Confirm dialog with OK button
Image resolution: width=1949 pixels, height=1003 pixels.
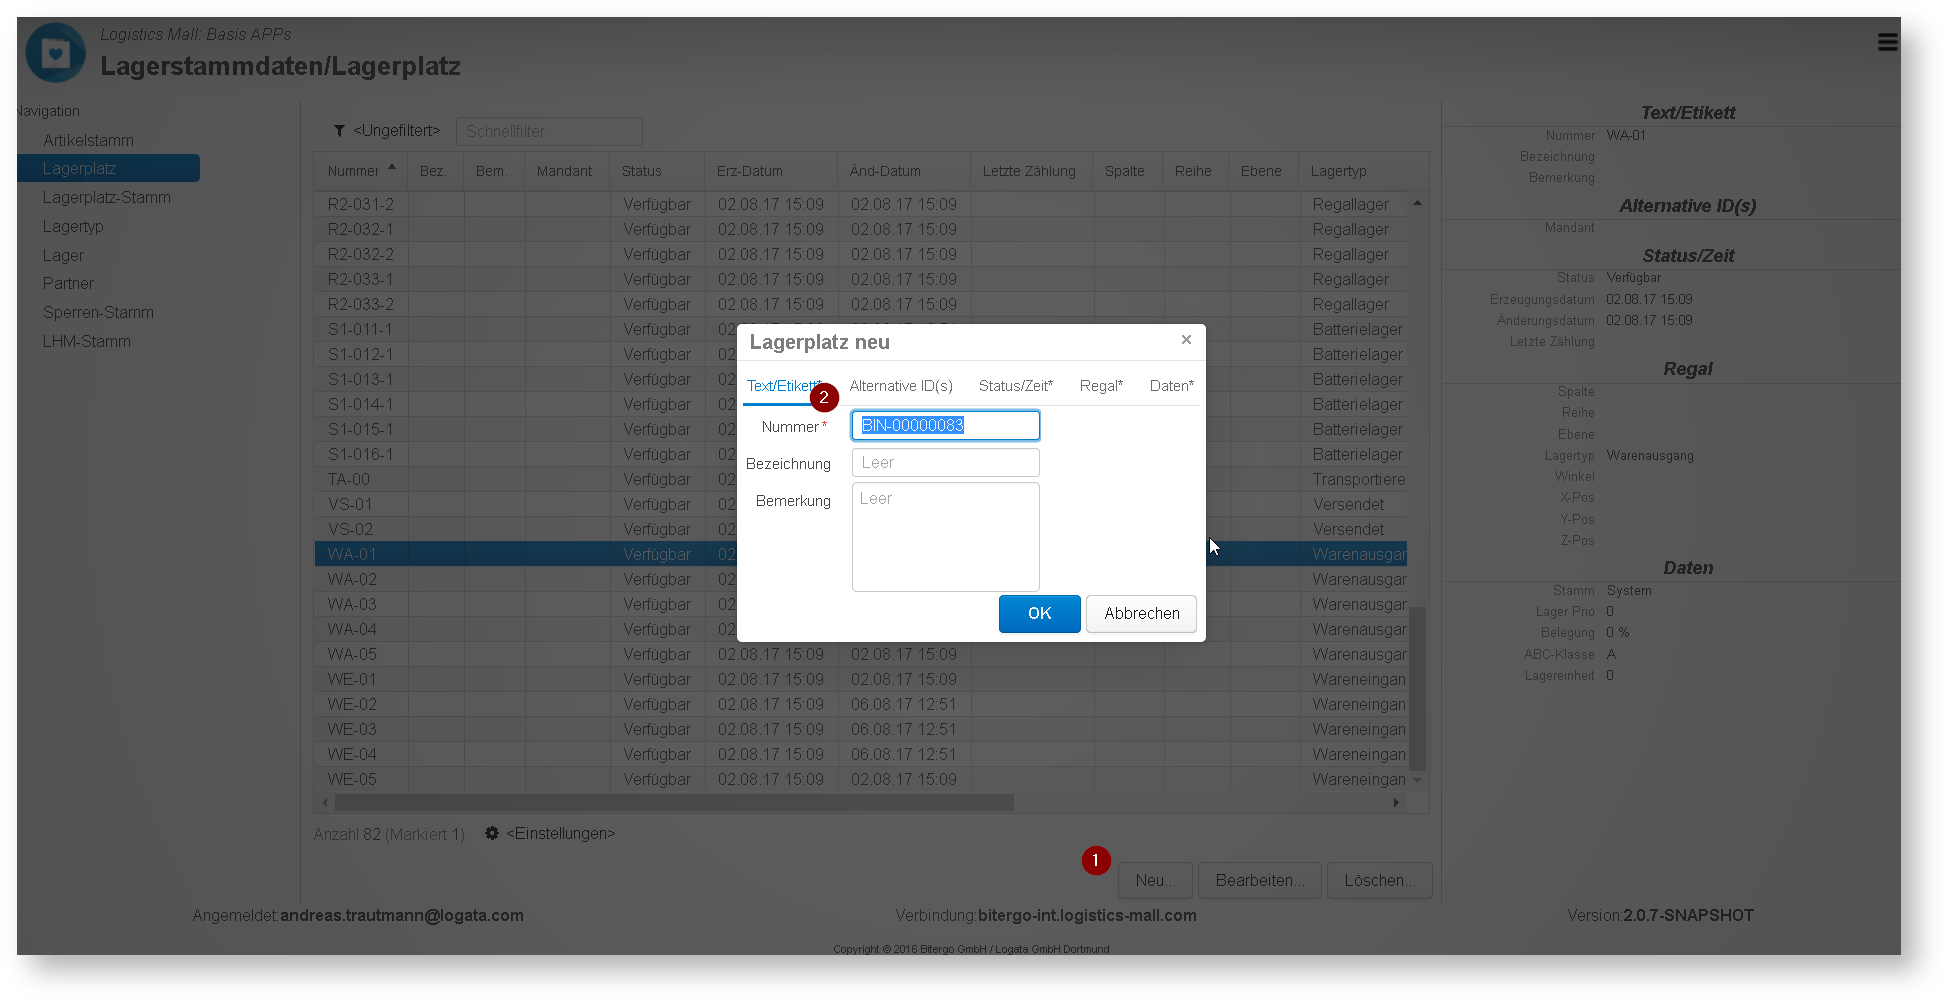point(1040,614)
